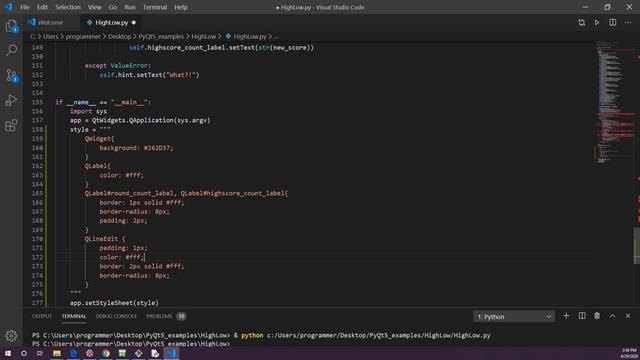Open the Edit menu

[42, 7]
